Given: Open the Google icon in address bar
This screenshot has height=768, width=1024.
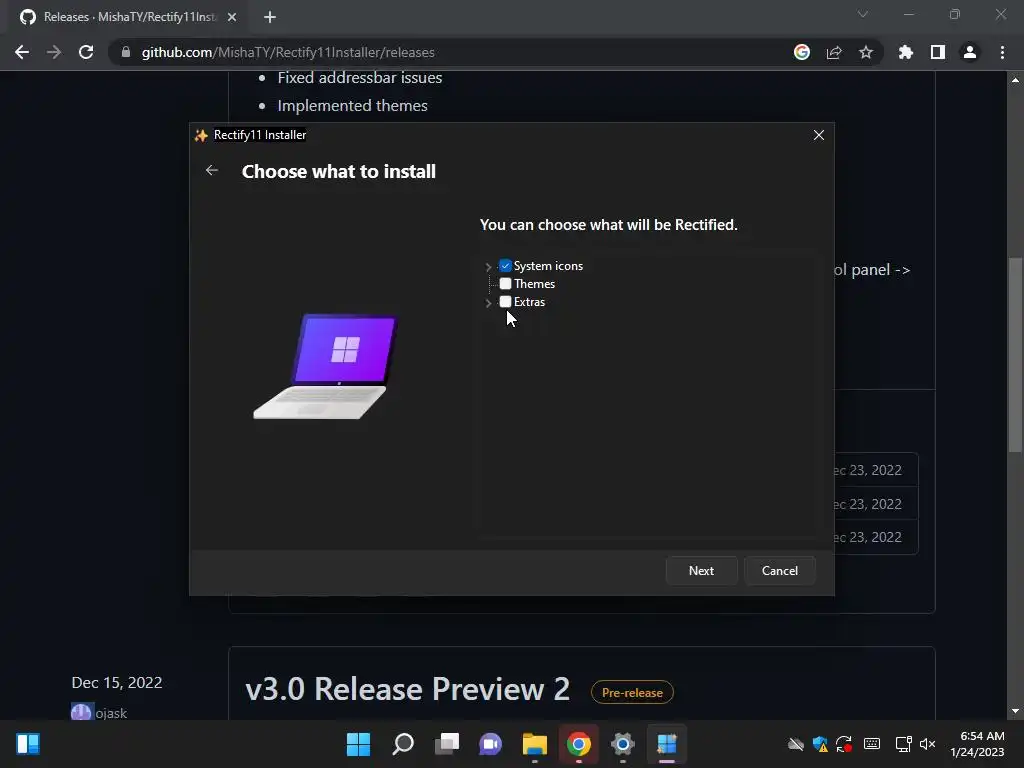Looking at the screenshot, I should coord(802,52).
